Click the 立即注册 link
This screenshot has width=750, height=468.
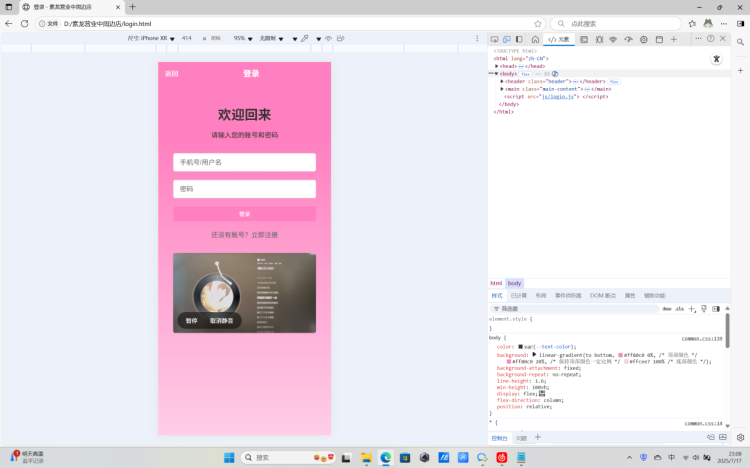tap(265, 235)
